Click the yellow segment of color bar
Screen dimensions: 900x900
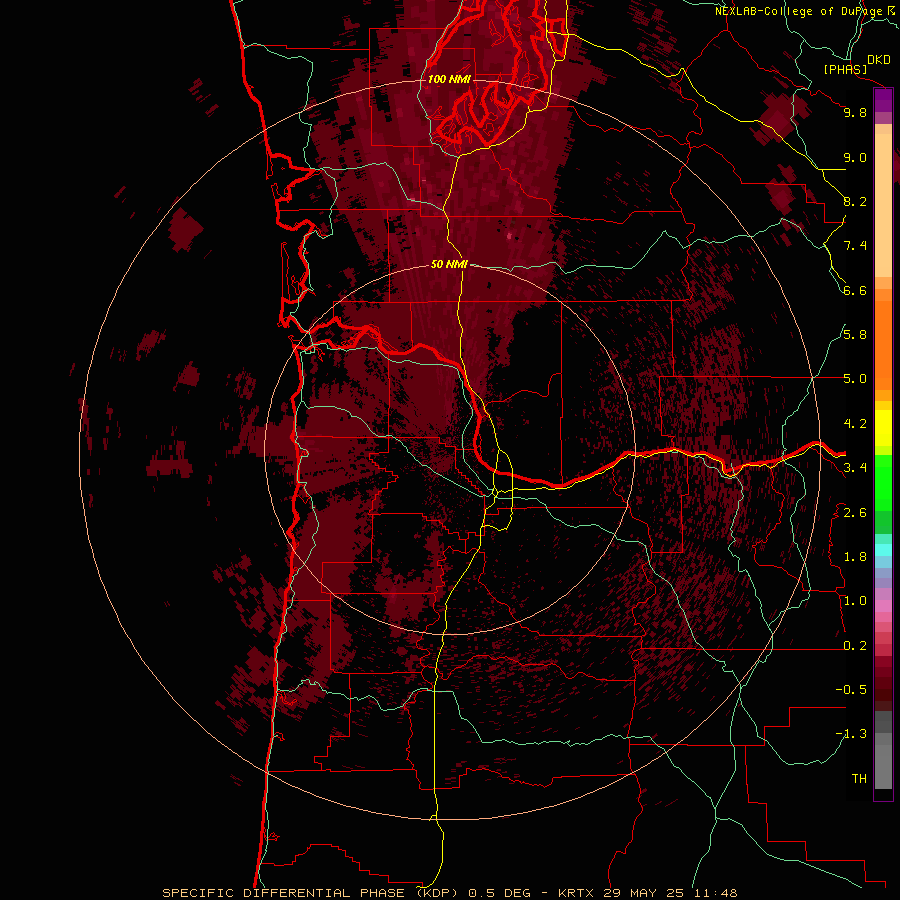(x=883, y=428)
